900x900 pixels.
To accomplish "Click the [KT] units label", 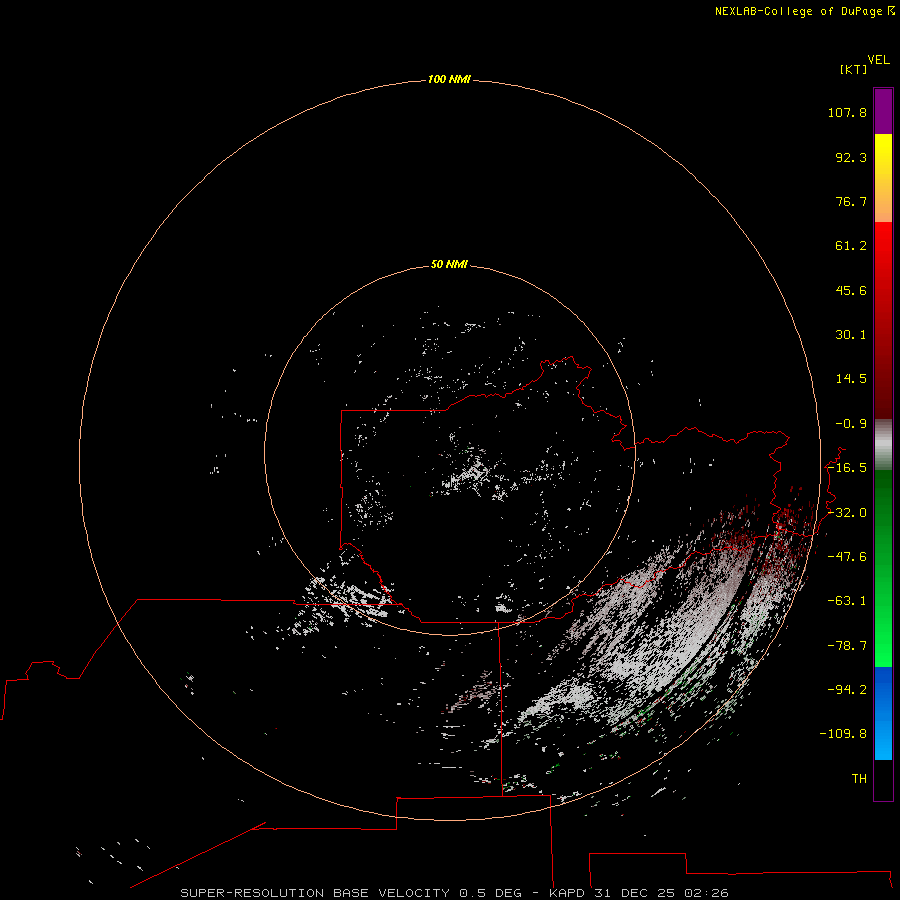I will coord(854,69).
